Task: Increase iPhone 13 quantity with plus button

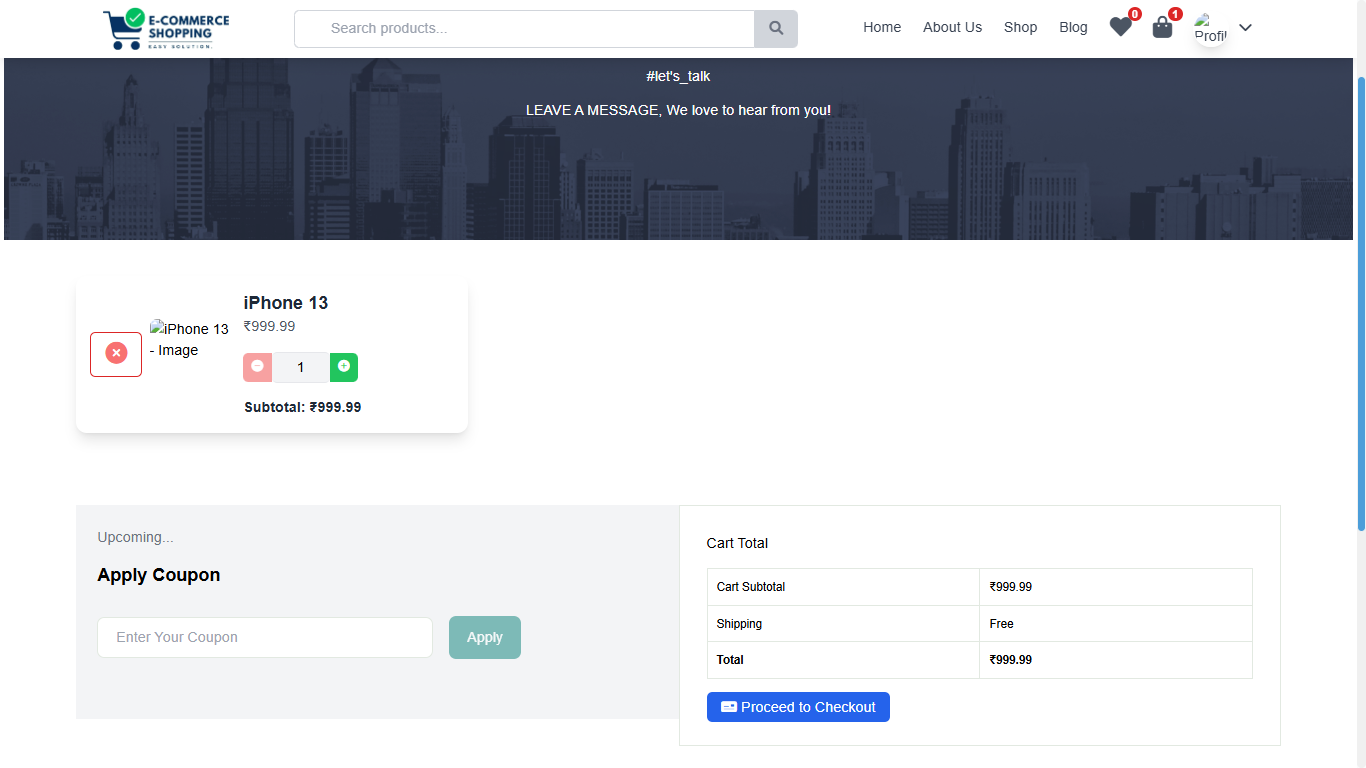Action: click(344, 367)
